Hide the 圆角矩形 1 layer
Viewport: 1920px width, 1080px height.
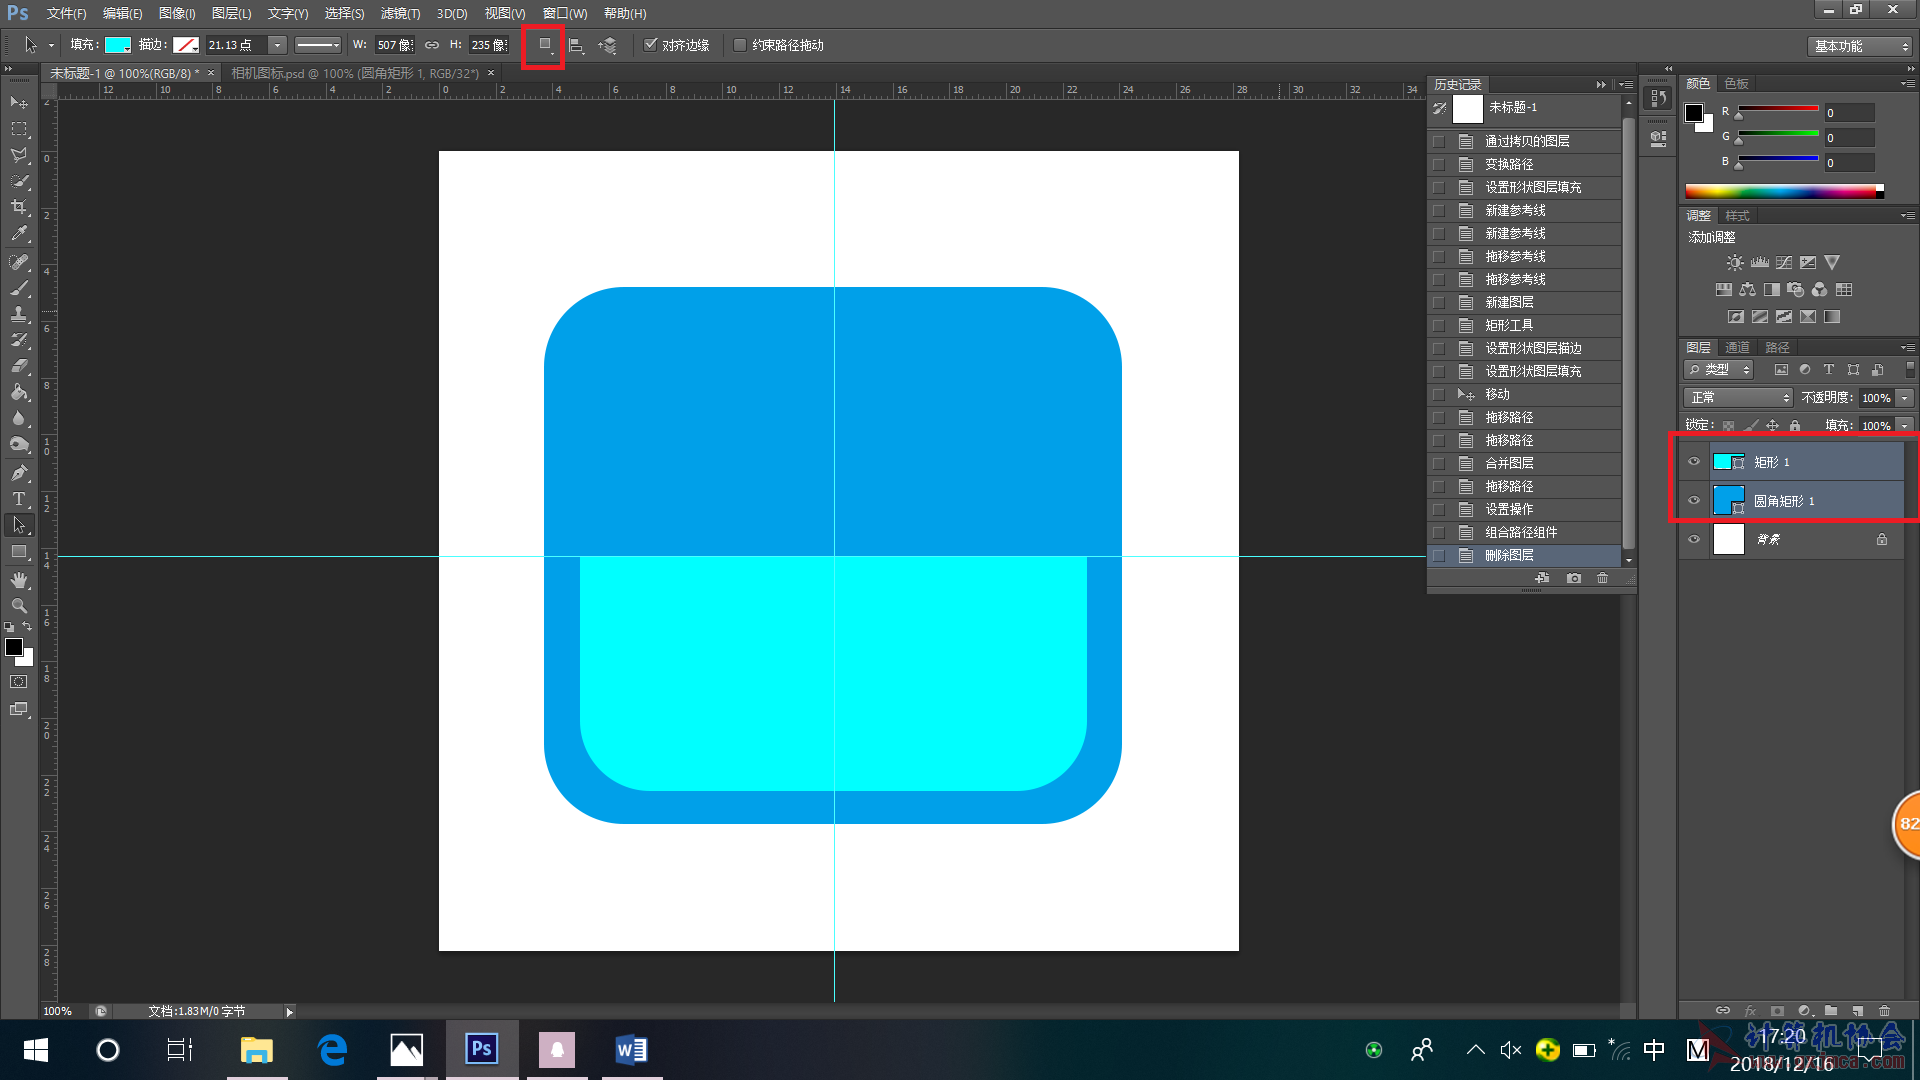(1694, 501)
